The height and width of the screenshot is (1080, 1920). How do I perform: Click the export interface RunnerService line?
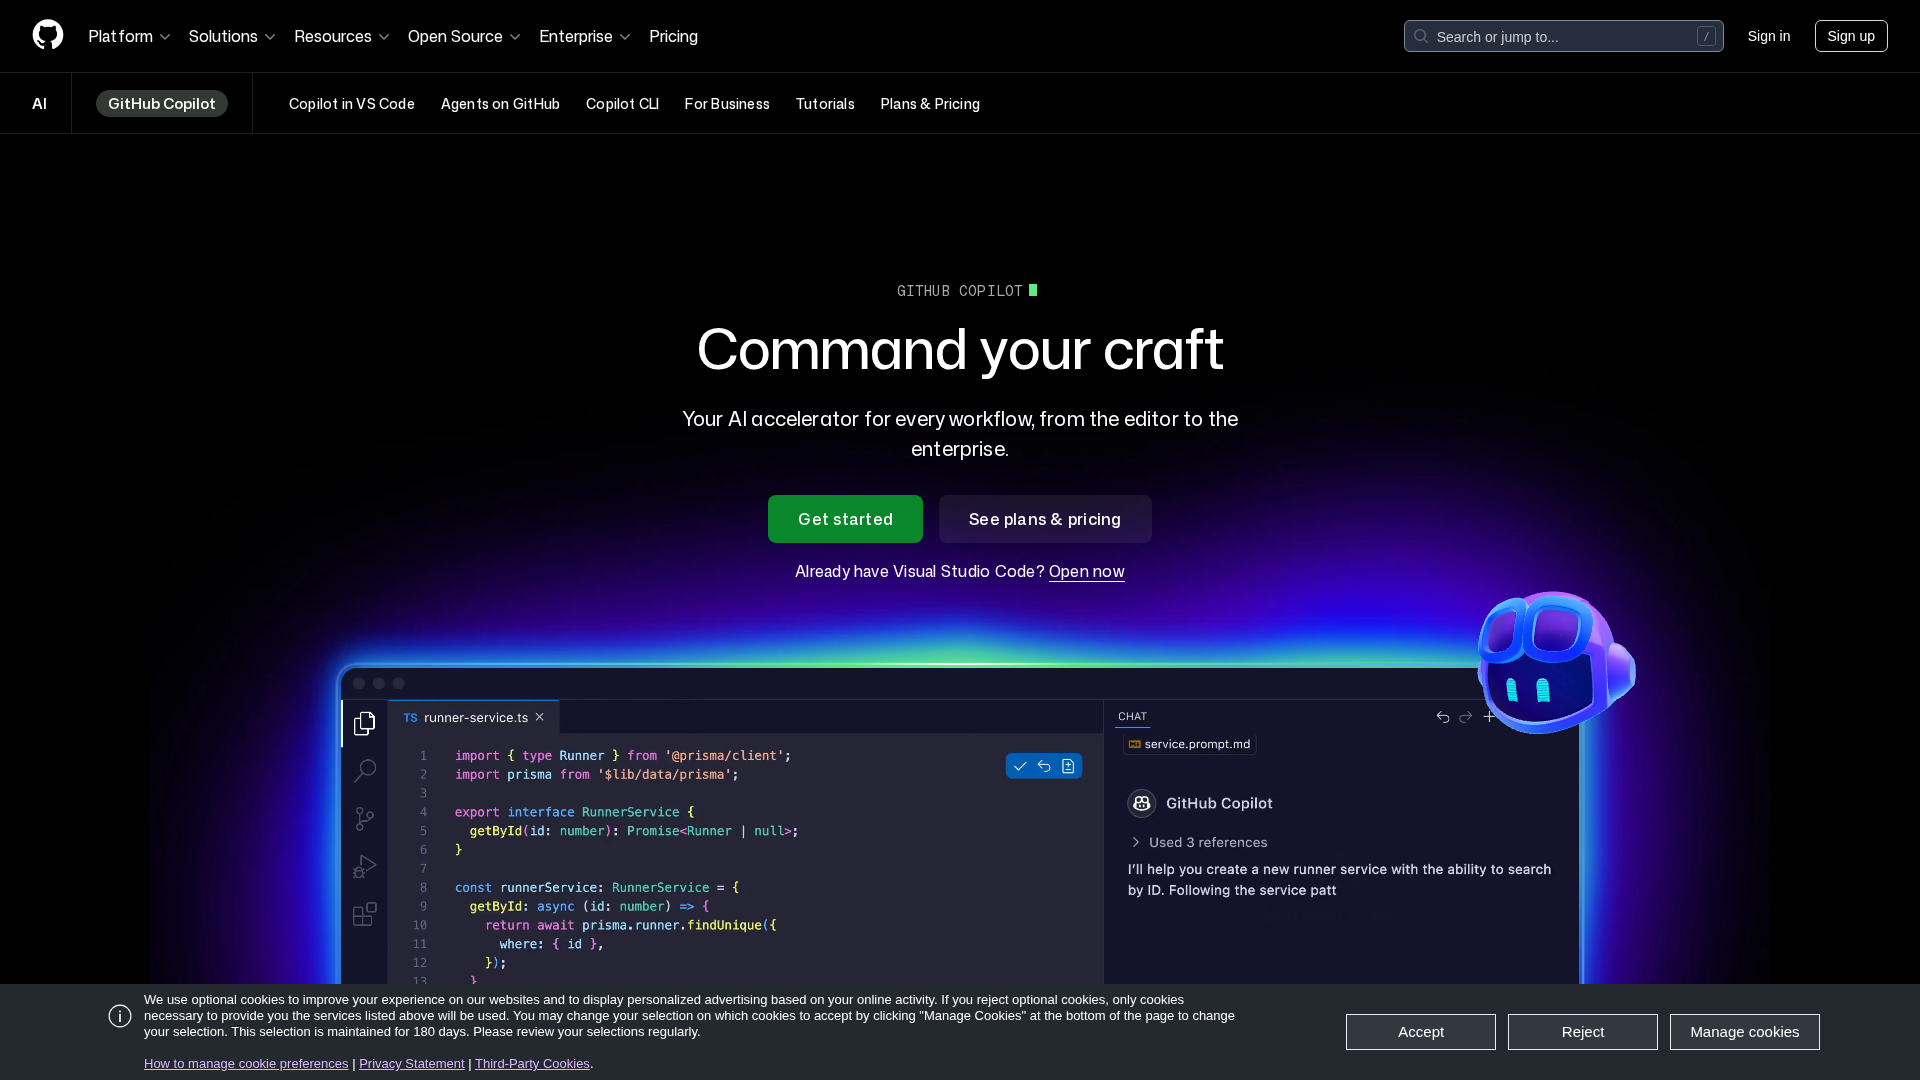574,812
